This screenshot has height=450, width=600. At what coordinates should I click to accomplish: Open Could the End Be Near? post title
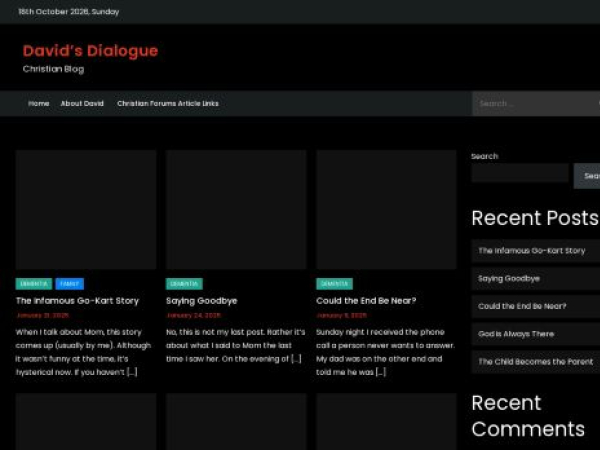(366, 301)
